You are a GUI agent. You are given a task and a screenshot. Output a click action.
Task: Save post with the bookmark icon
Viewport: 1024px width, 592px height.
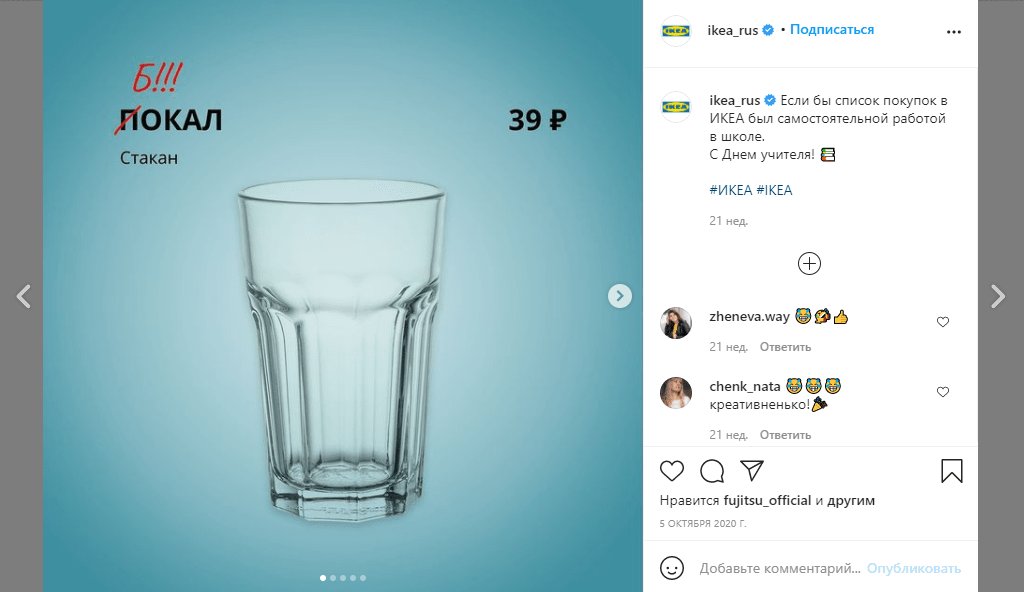coord(951,471)
